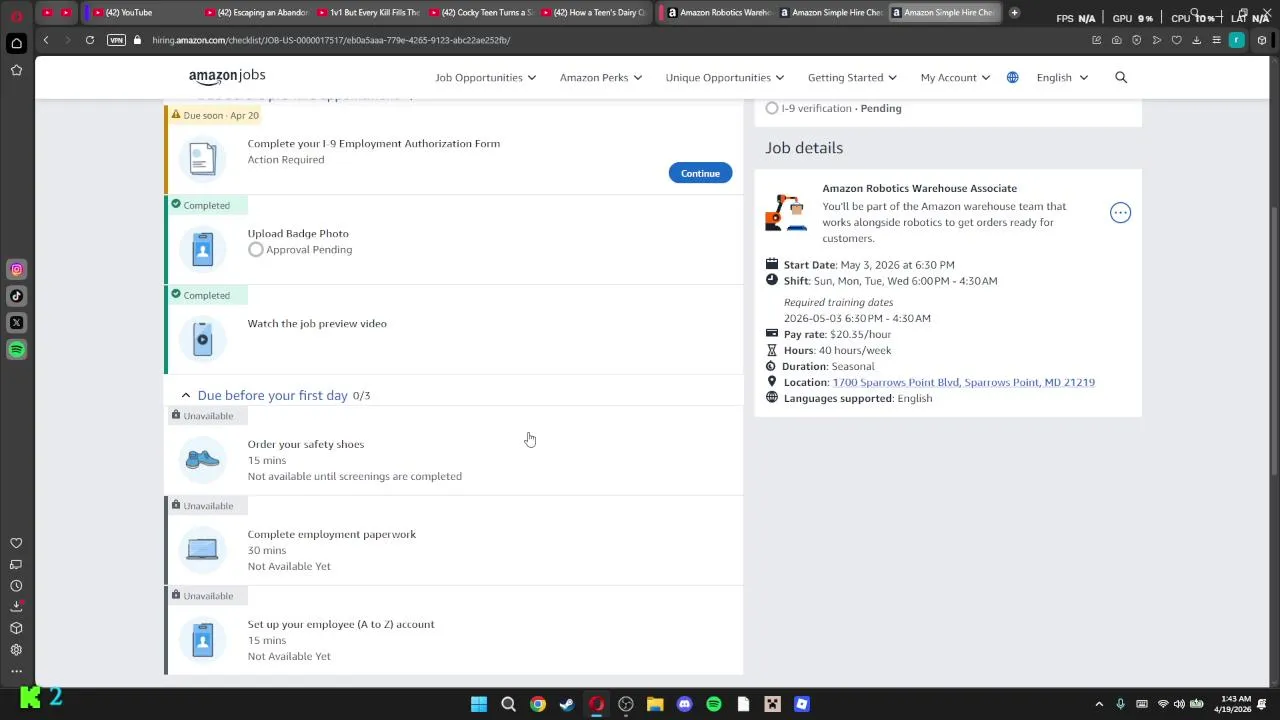
Task: Open Steam from the taskbar
Action: [x=567, y=704]
